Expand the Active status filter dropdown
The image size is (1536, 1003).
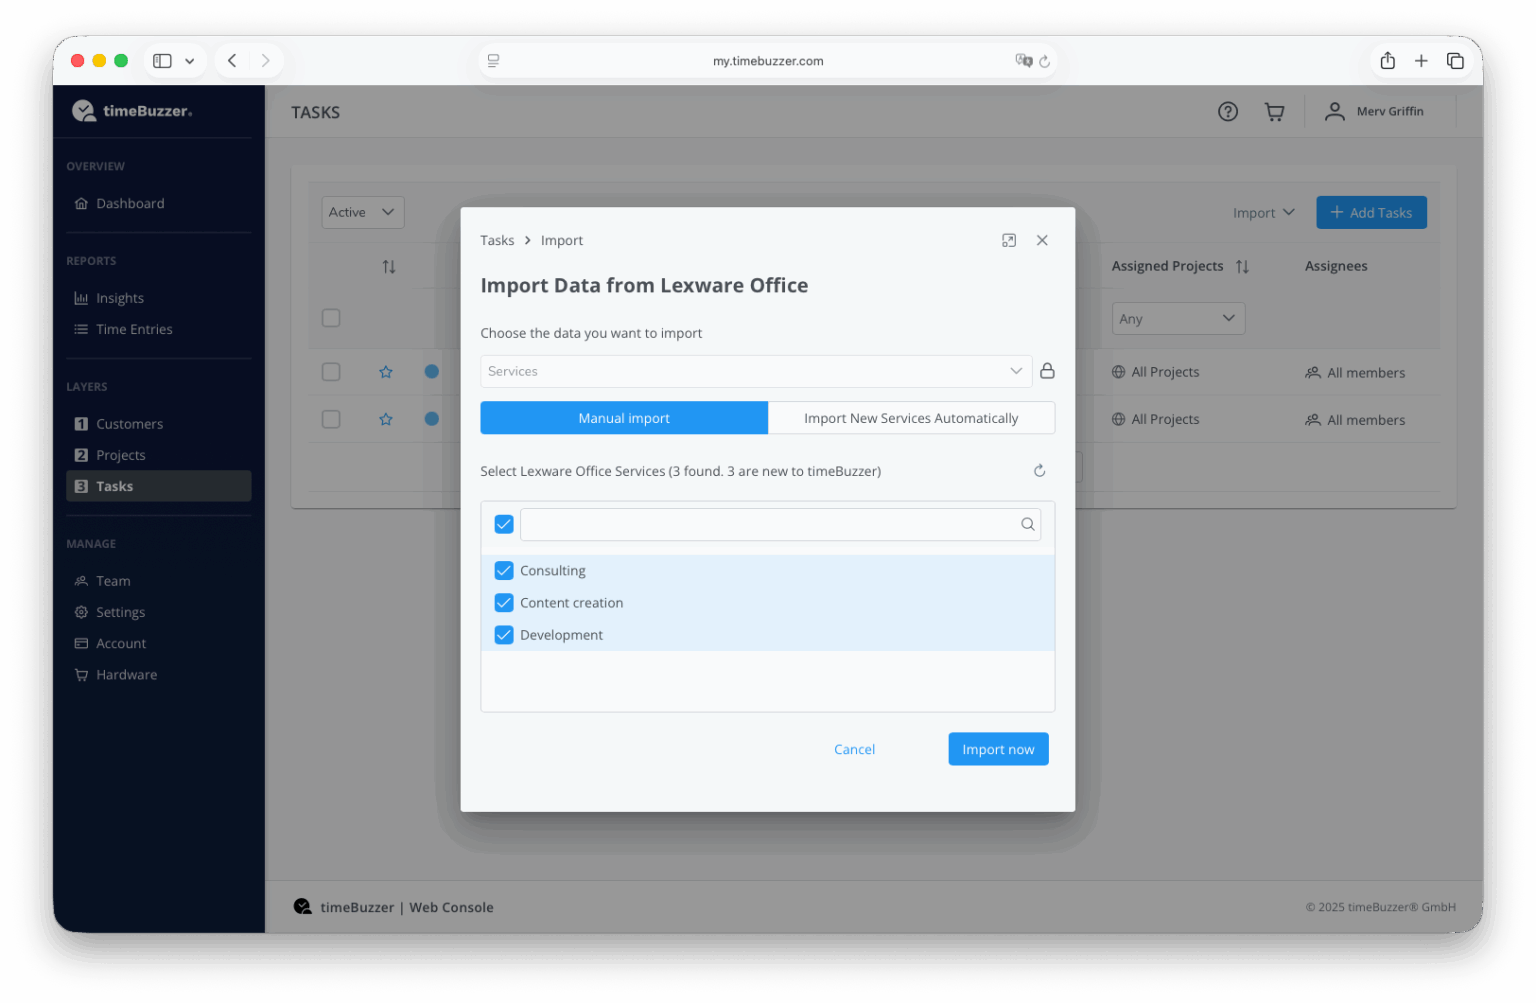tap(362, 212)
